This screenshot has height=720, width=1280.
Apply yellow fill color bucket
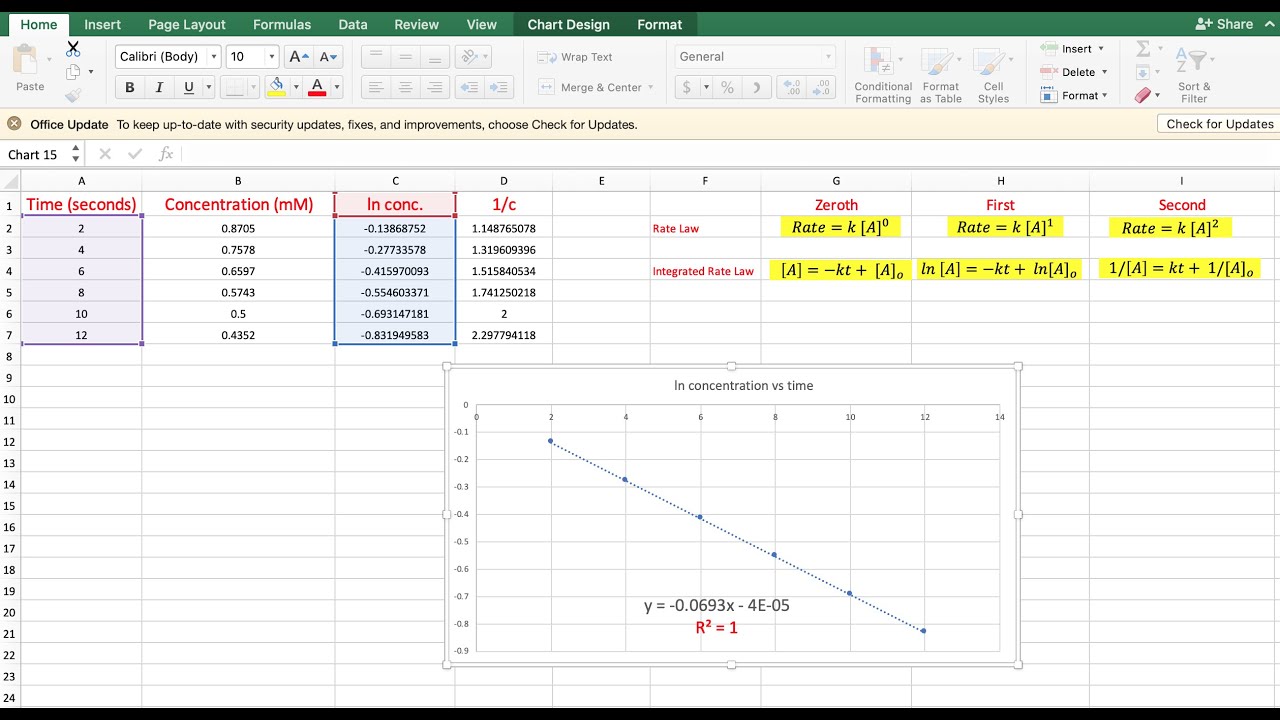click(x=276, y=88)
